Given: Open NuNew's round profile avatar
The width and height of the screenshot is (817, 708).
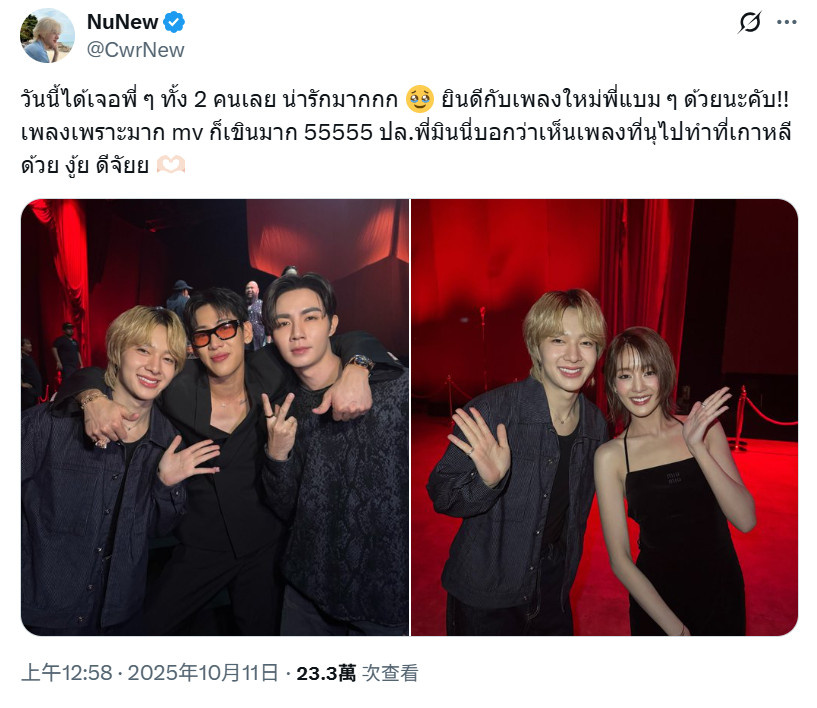Looking at the screenshot, I should pyautogui.click(x=47, y=35).
